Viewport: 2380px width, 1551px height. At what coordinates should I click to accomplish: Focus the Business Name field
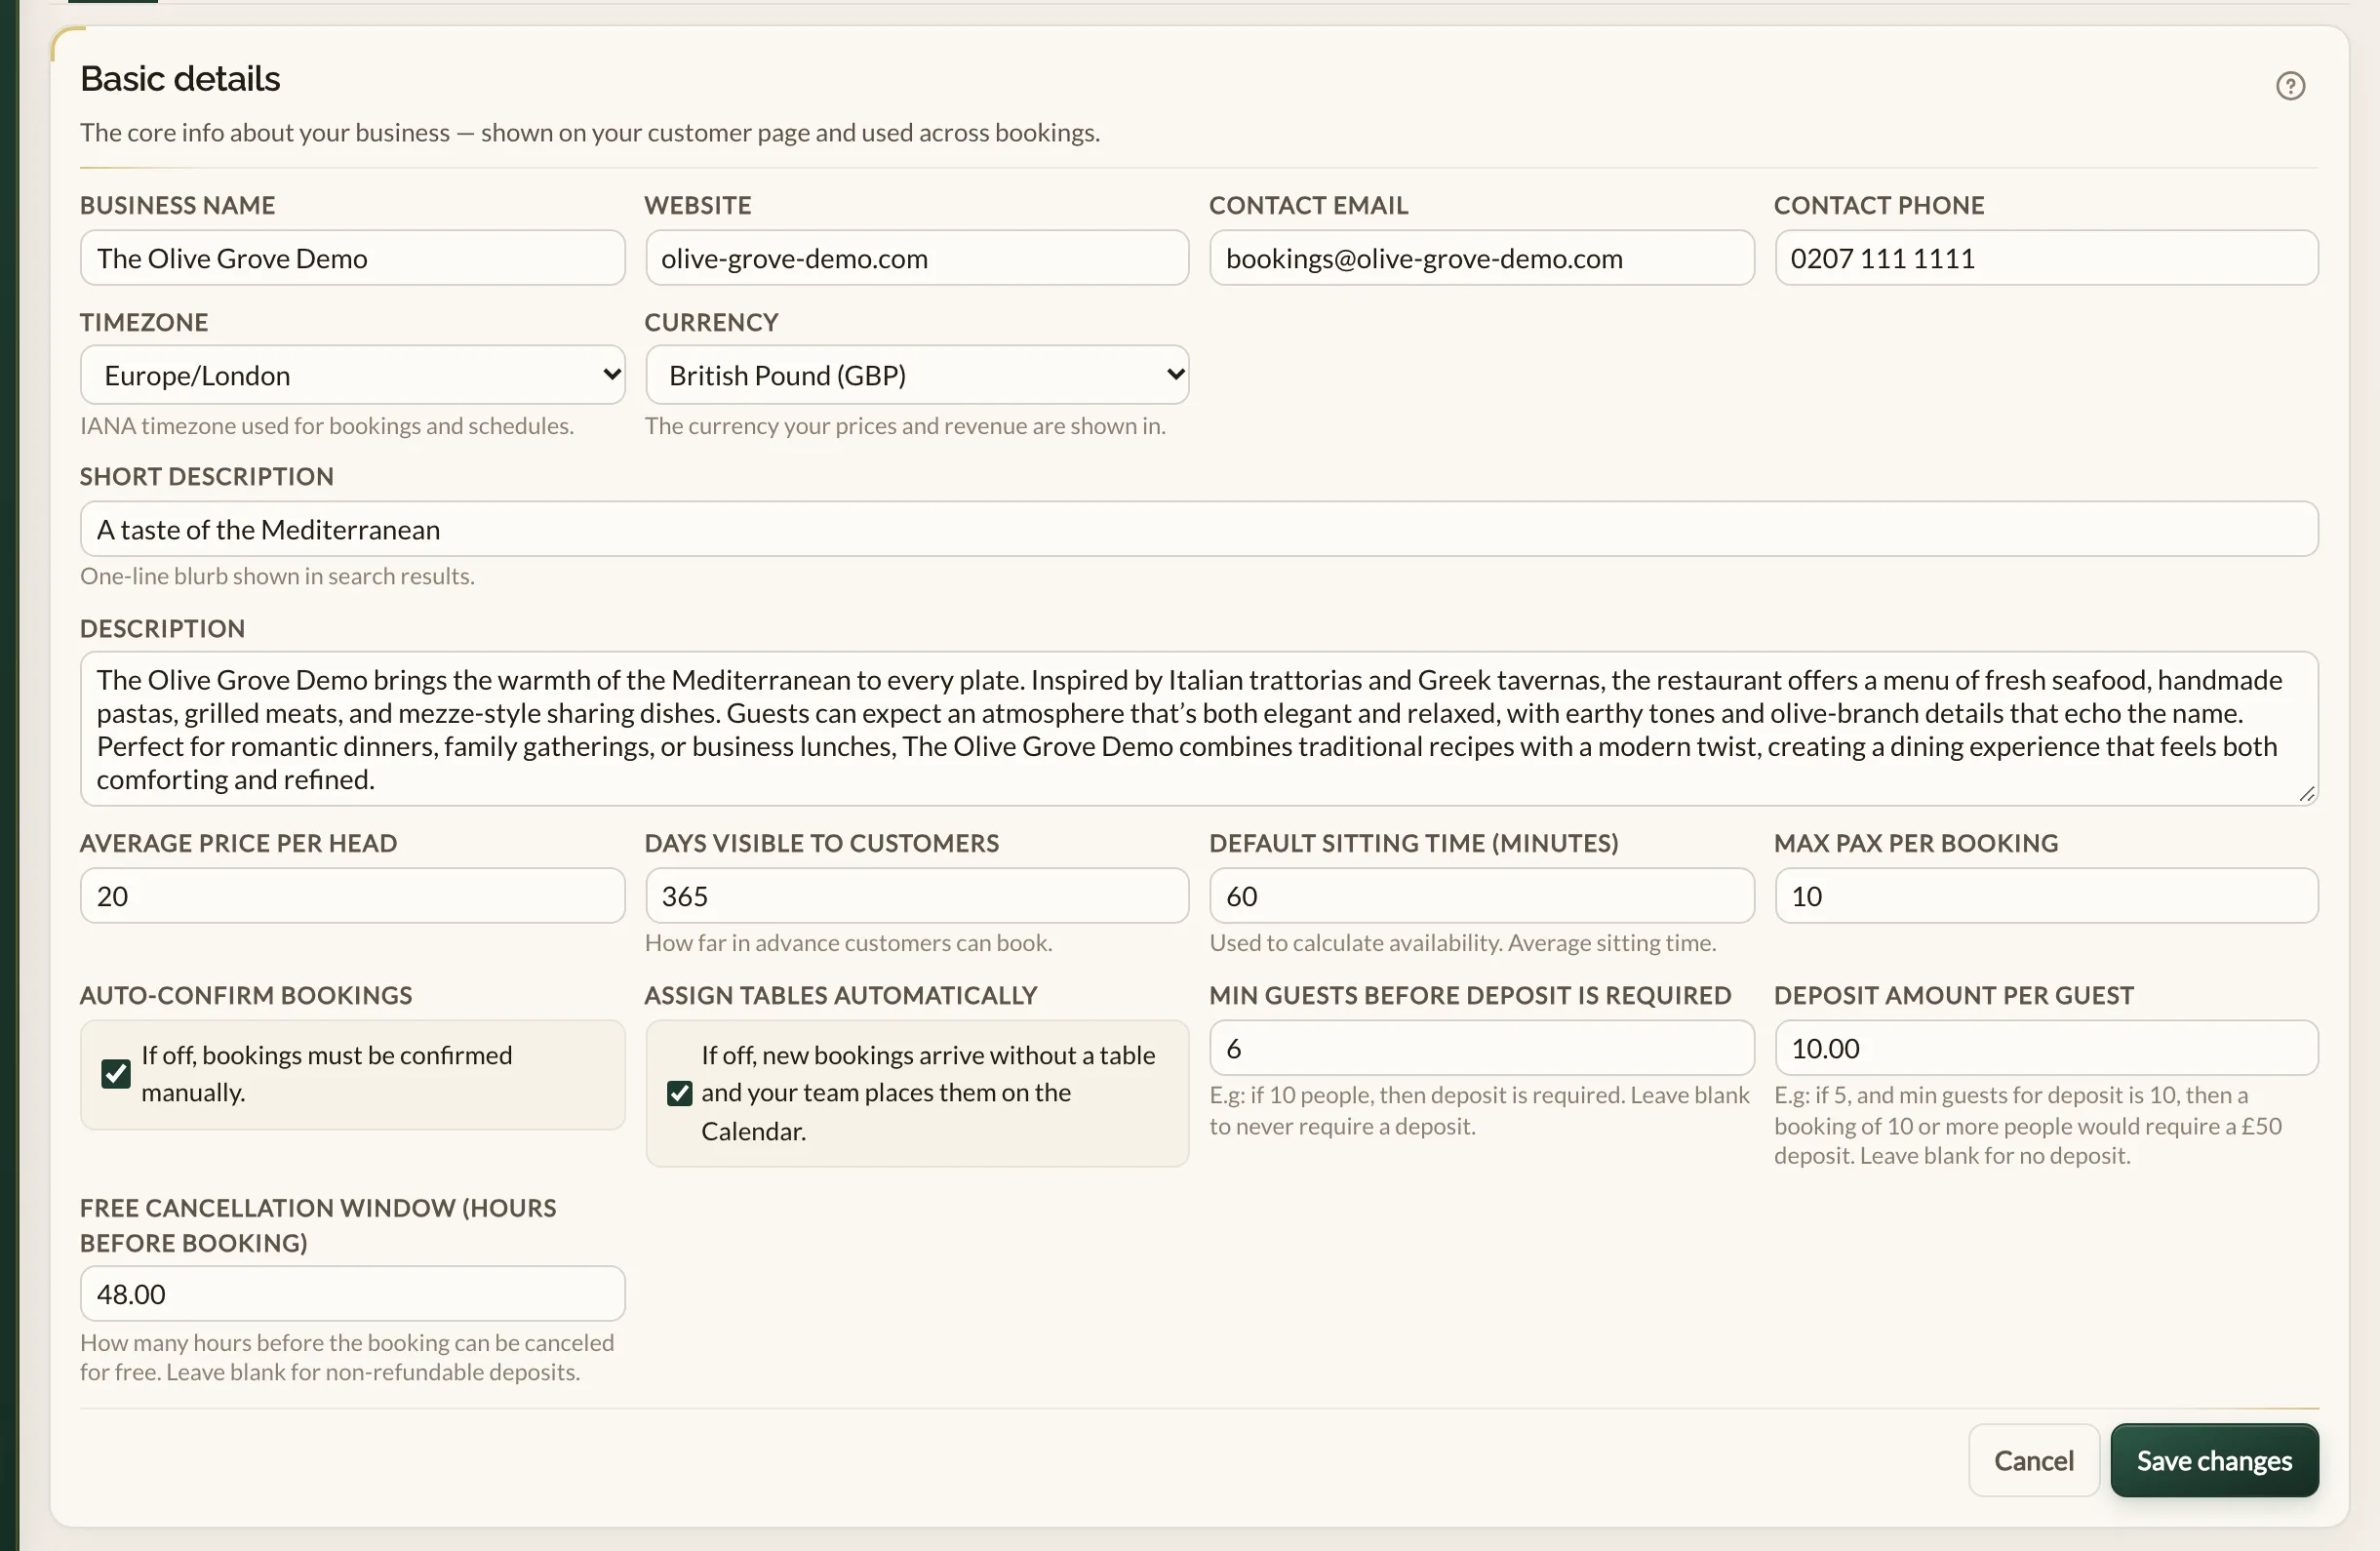pyautogui.click(x=353, y=258)
